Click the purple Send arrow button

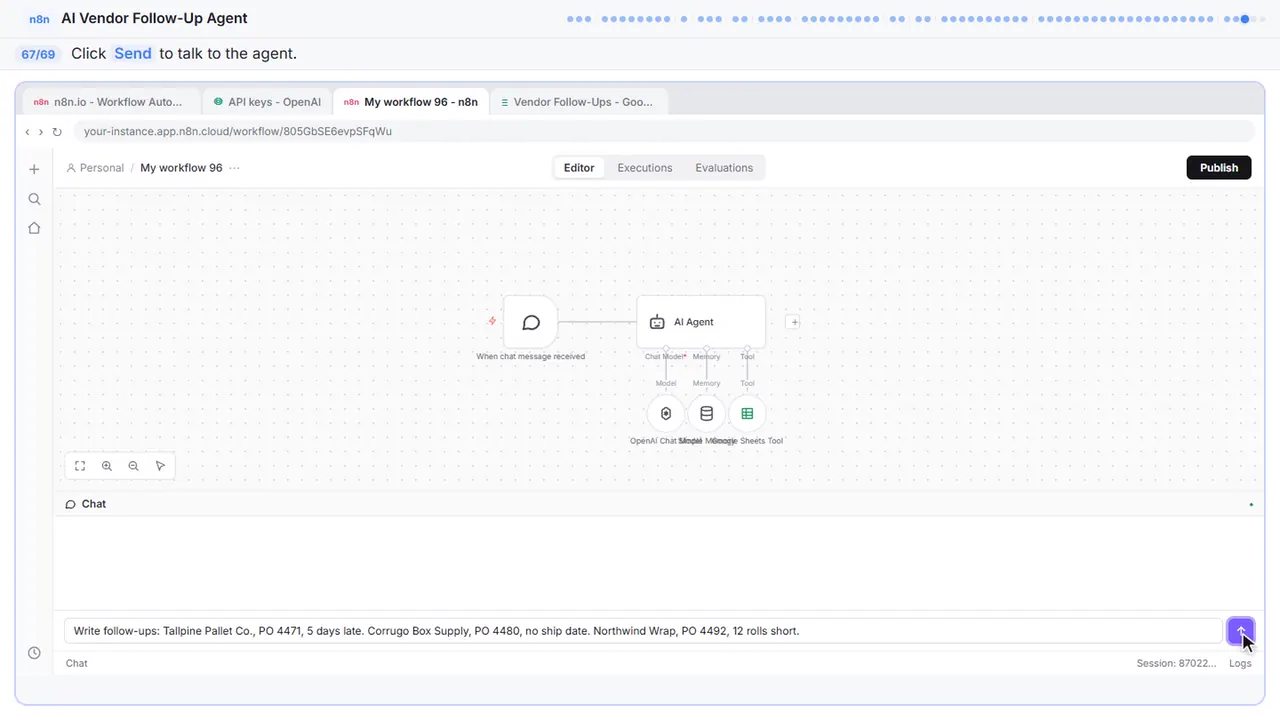click(x=1240, y=631)
